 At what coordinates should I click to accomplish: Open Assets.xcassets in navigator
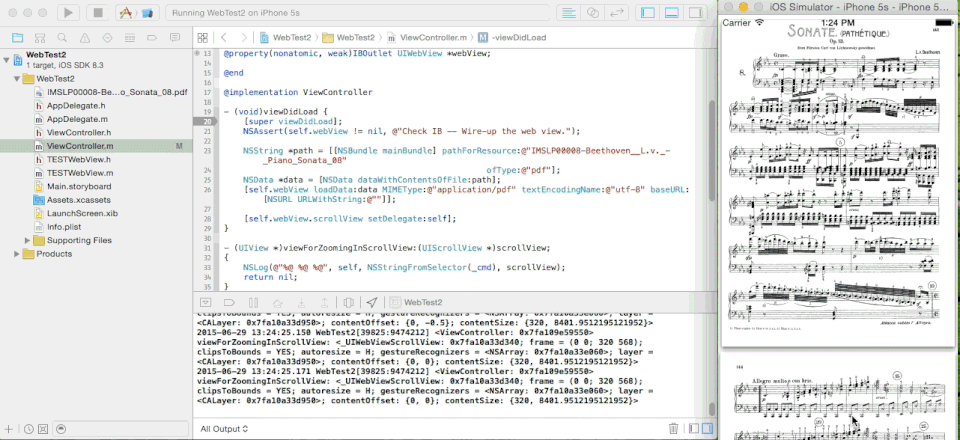tap(72, 200)
